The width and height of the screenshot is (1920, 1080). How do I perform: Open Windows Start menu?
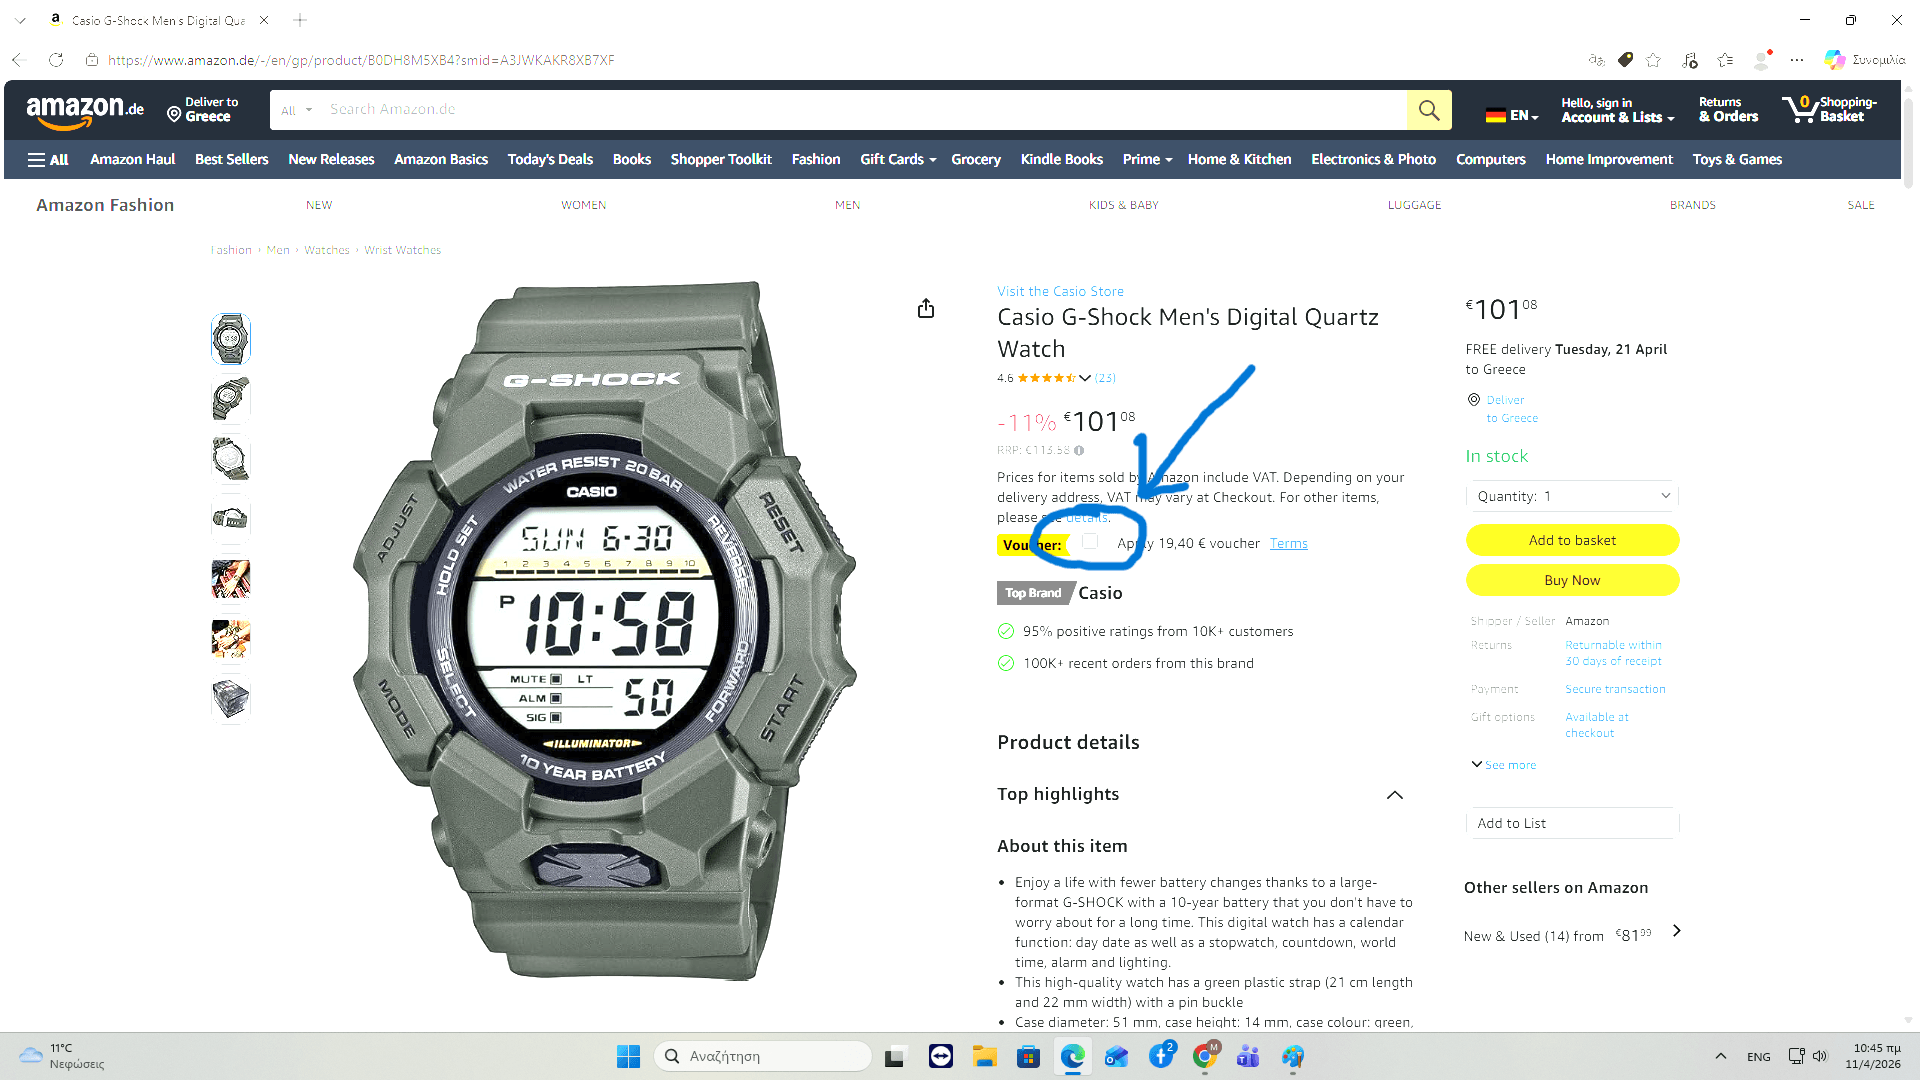628,1056
